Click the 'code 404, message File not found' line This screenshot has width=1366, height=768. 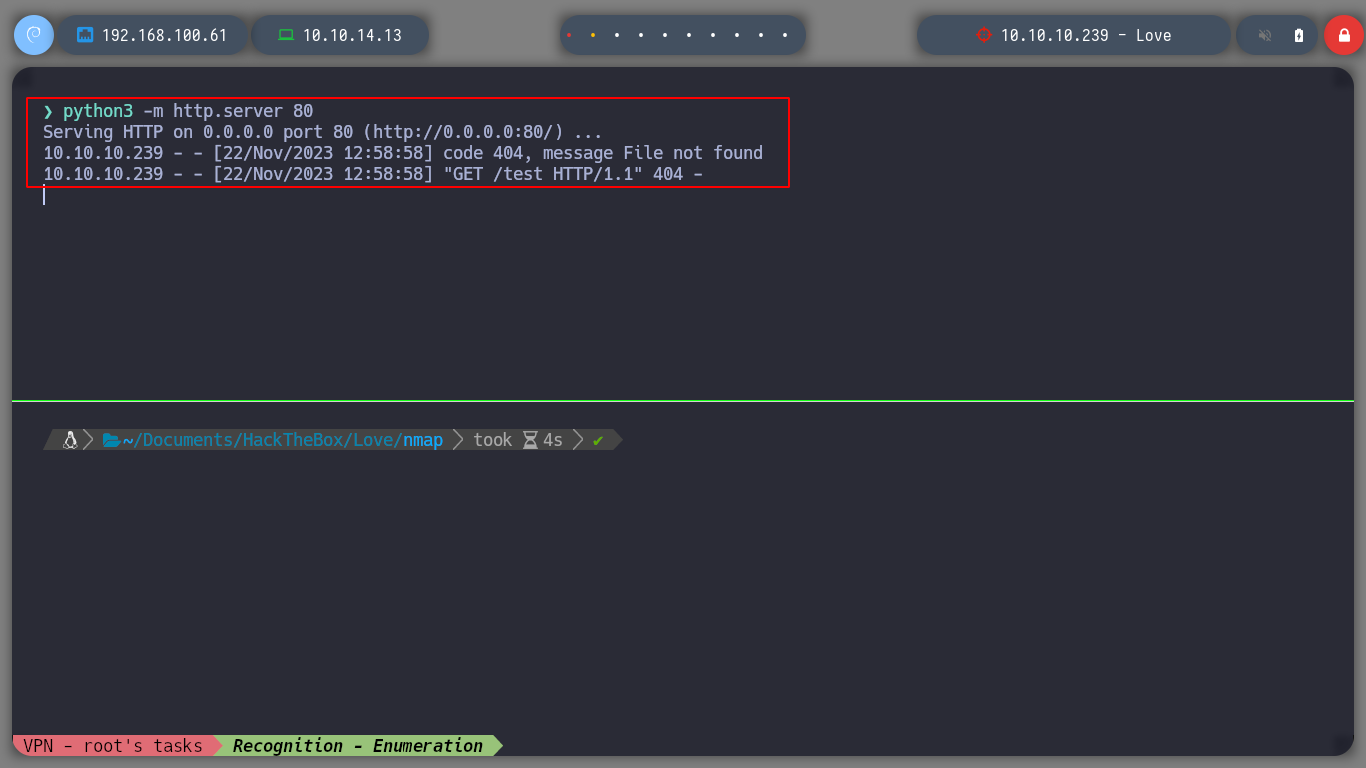pyautogui.click(x=403, y=153)
